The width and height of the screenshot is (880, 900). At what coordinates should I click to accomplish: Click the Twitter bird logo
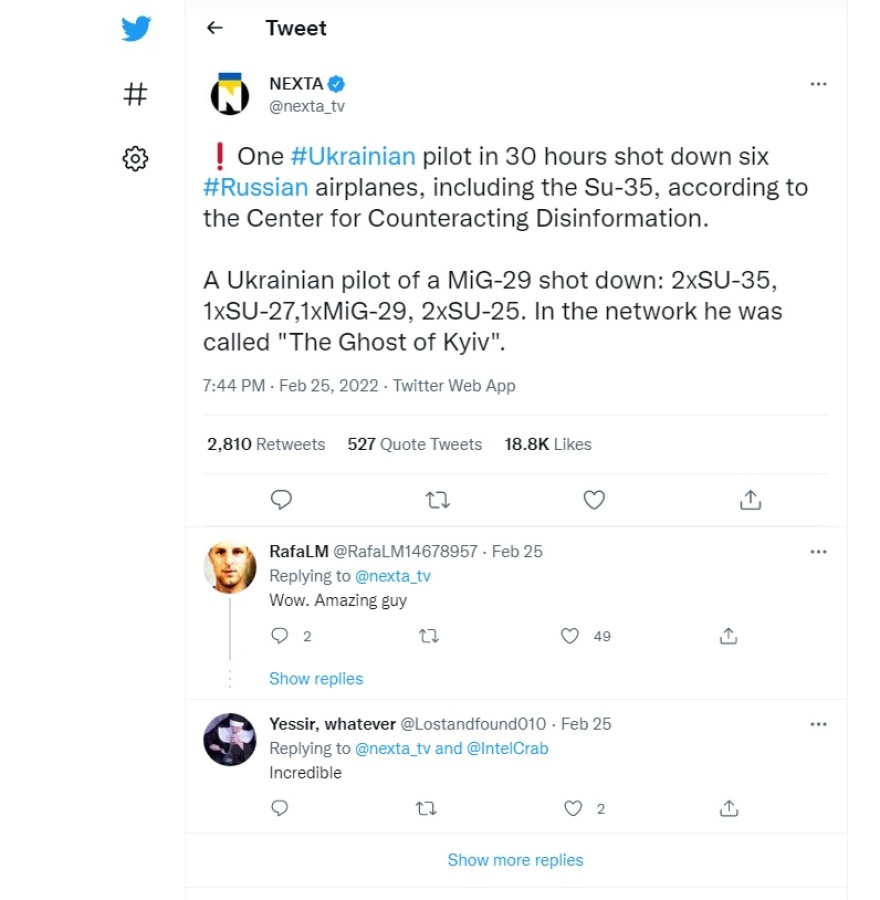point(136,28)
